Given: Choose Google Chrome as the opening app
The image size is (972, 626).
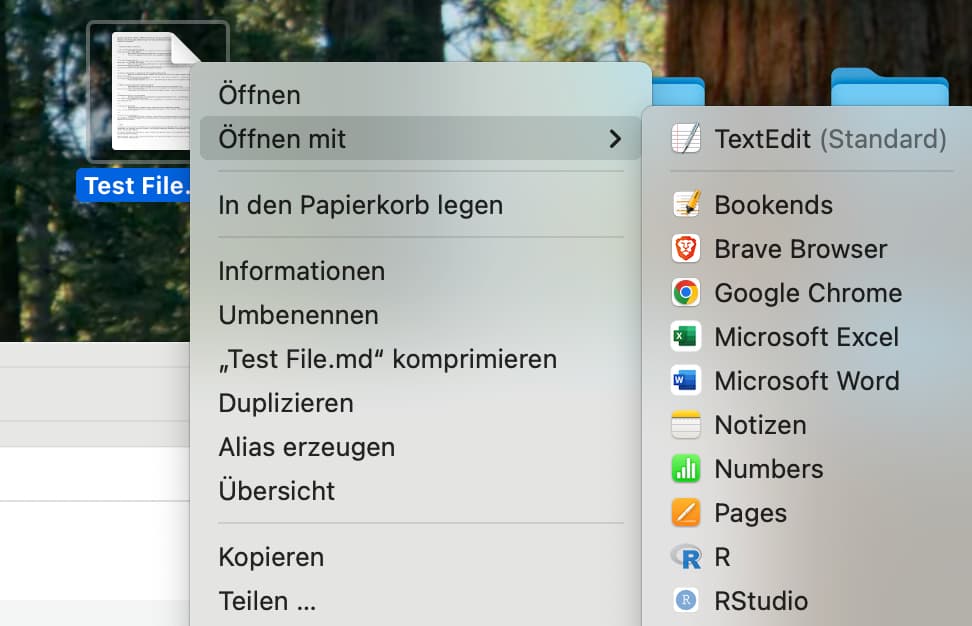Looking at the screenshot, I should (x=807, y=293).
